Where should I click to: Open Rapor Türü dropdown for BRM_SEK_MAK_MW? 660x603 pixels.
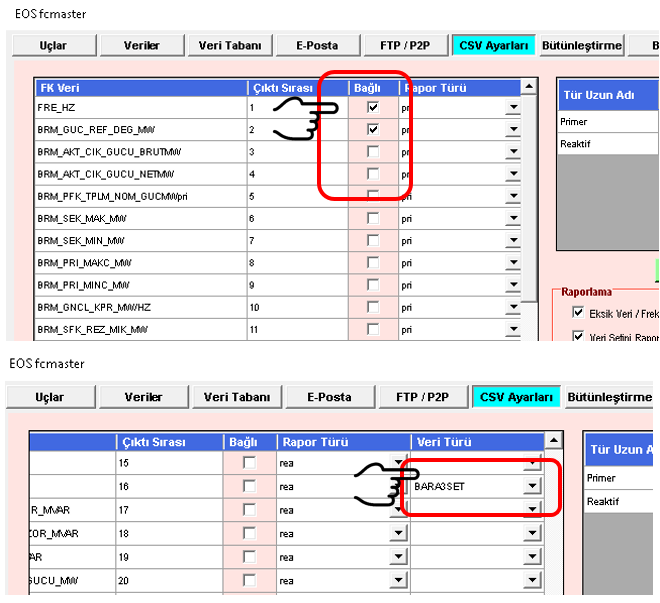point(513,218)
